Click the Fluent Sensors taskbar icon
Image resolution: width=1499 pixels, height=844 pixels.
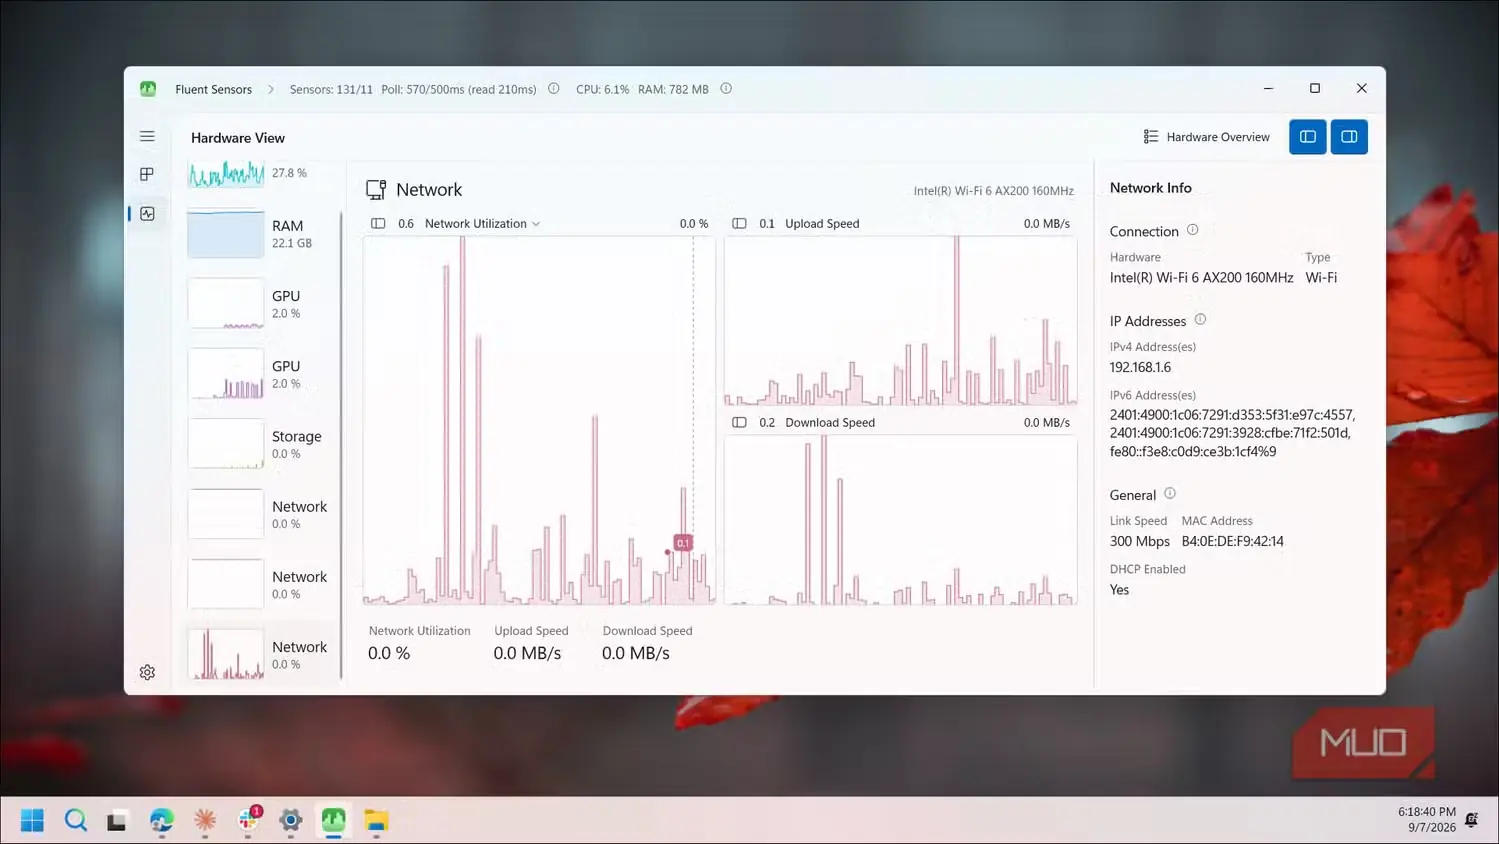(333, 820)
